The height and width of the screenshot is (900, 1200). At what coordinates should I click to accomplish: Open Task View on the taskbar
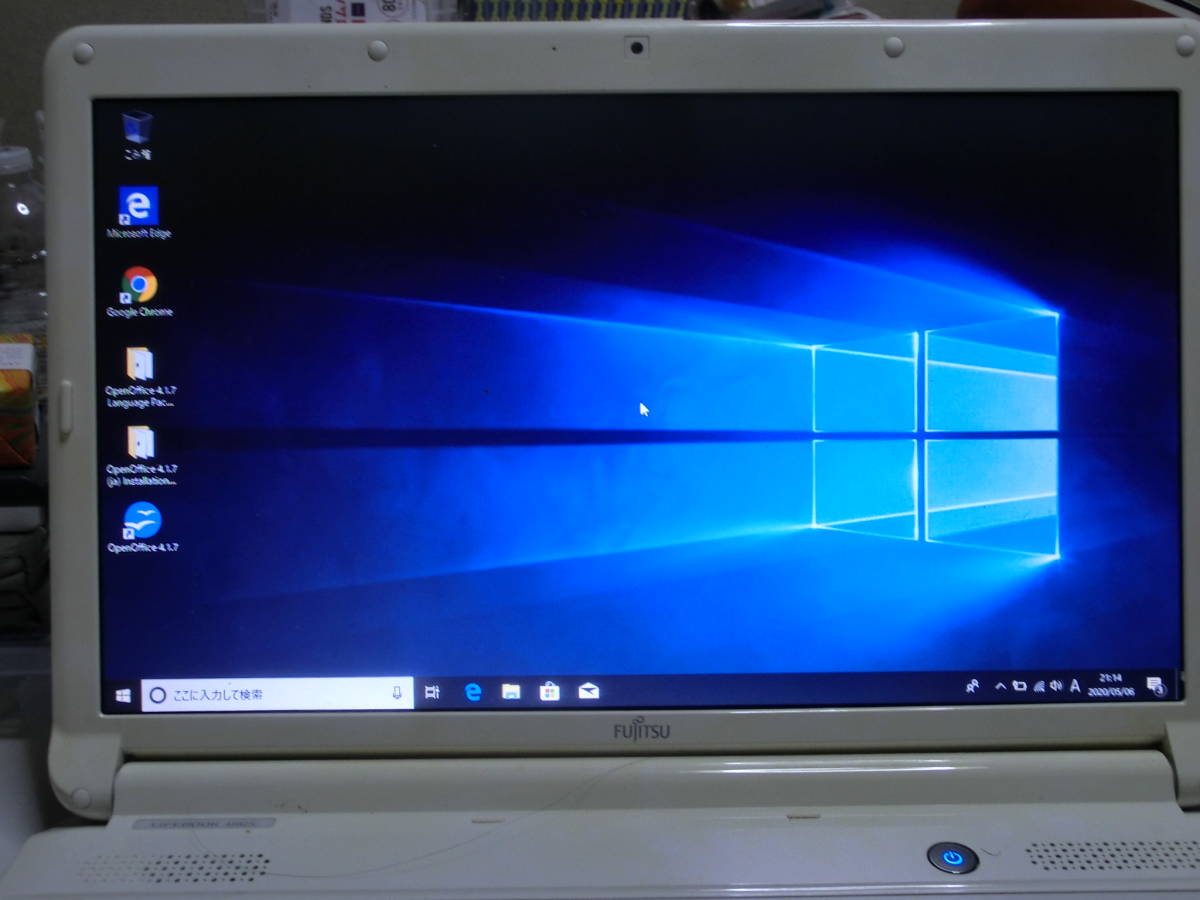[432, 692]
